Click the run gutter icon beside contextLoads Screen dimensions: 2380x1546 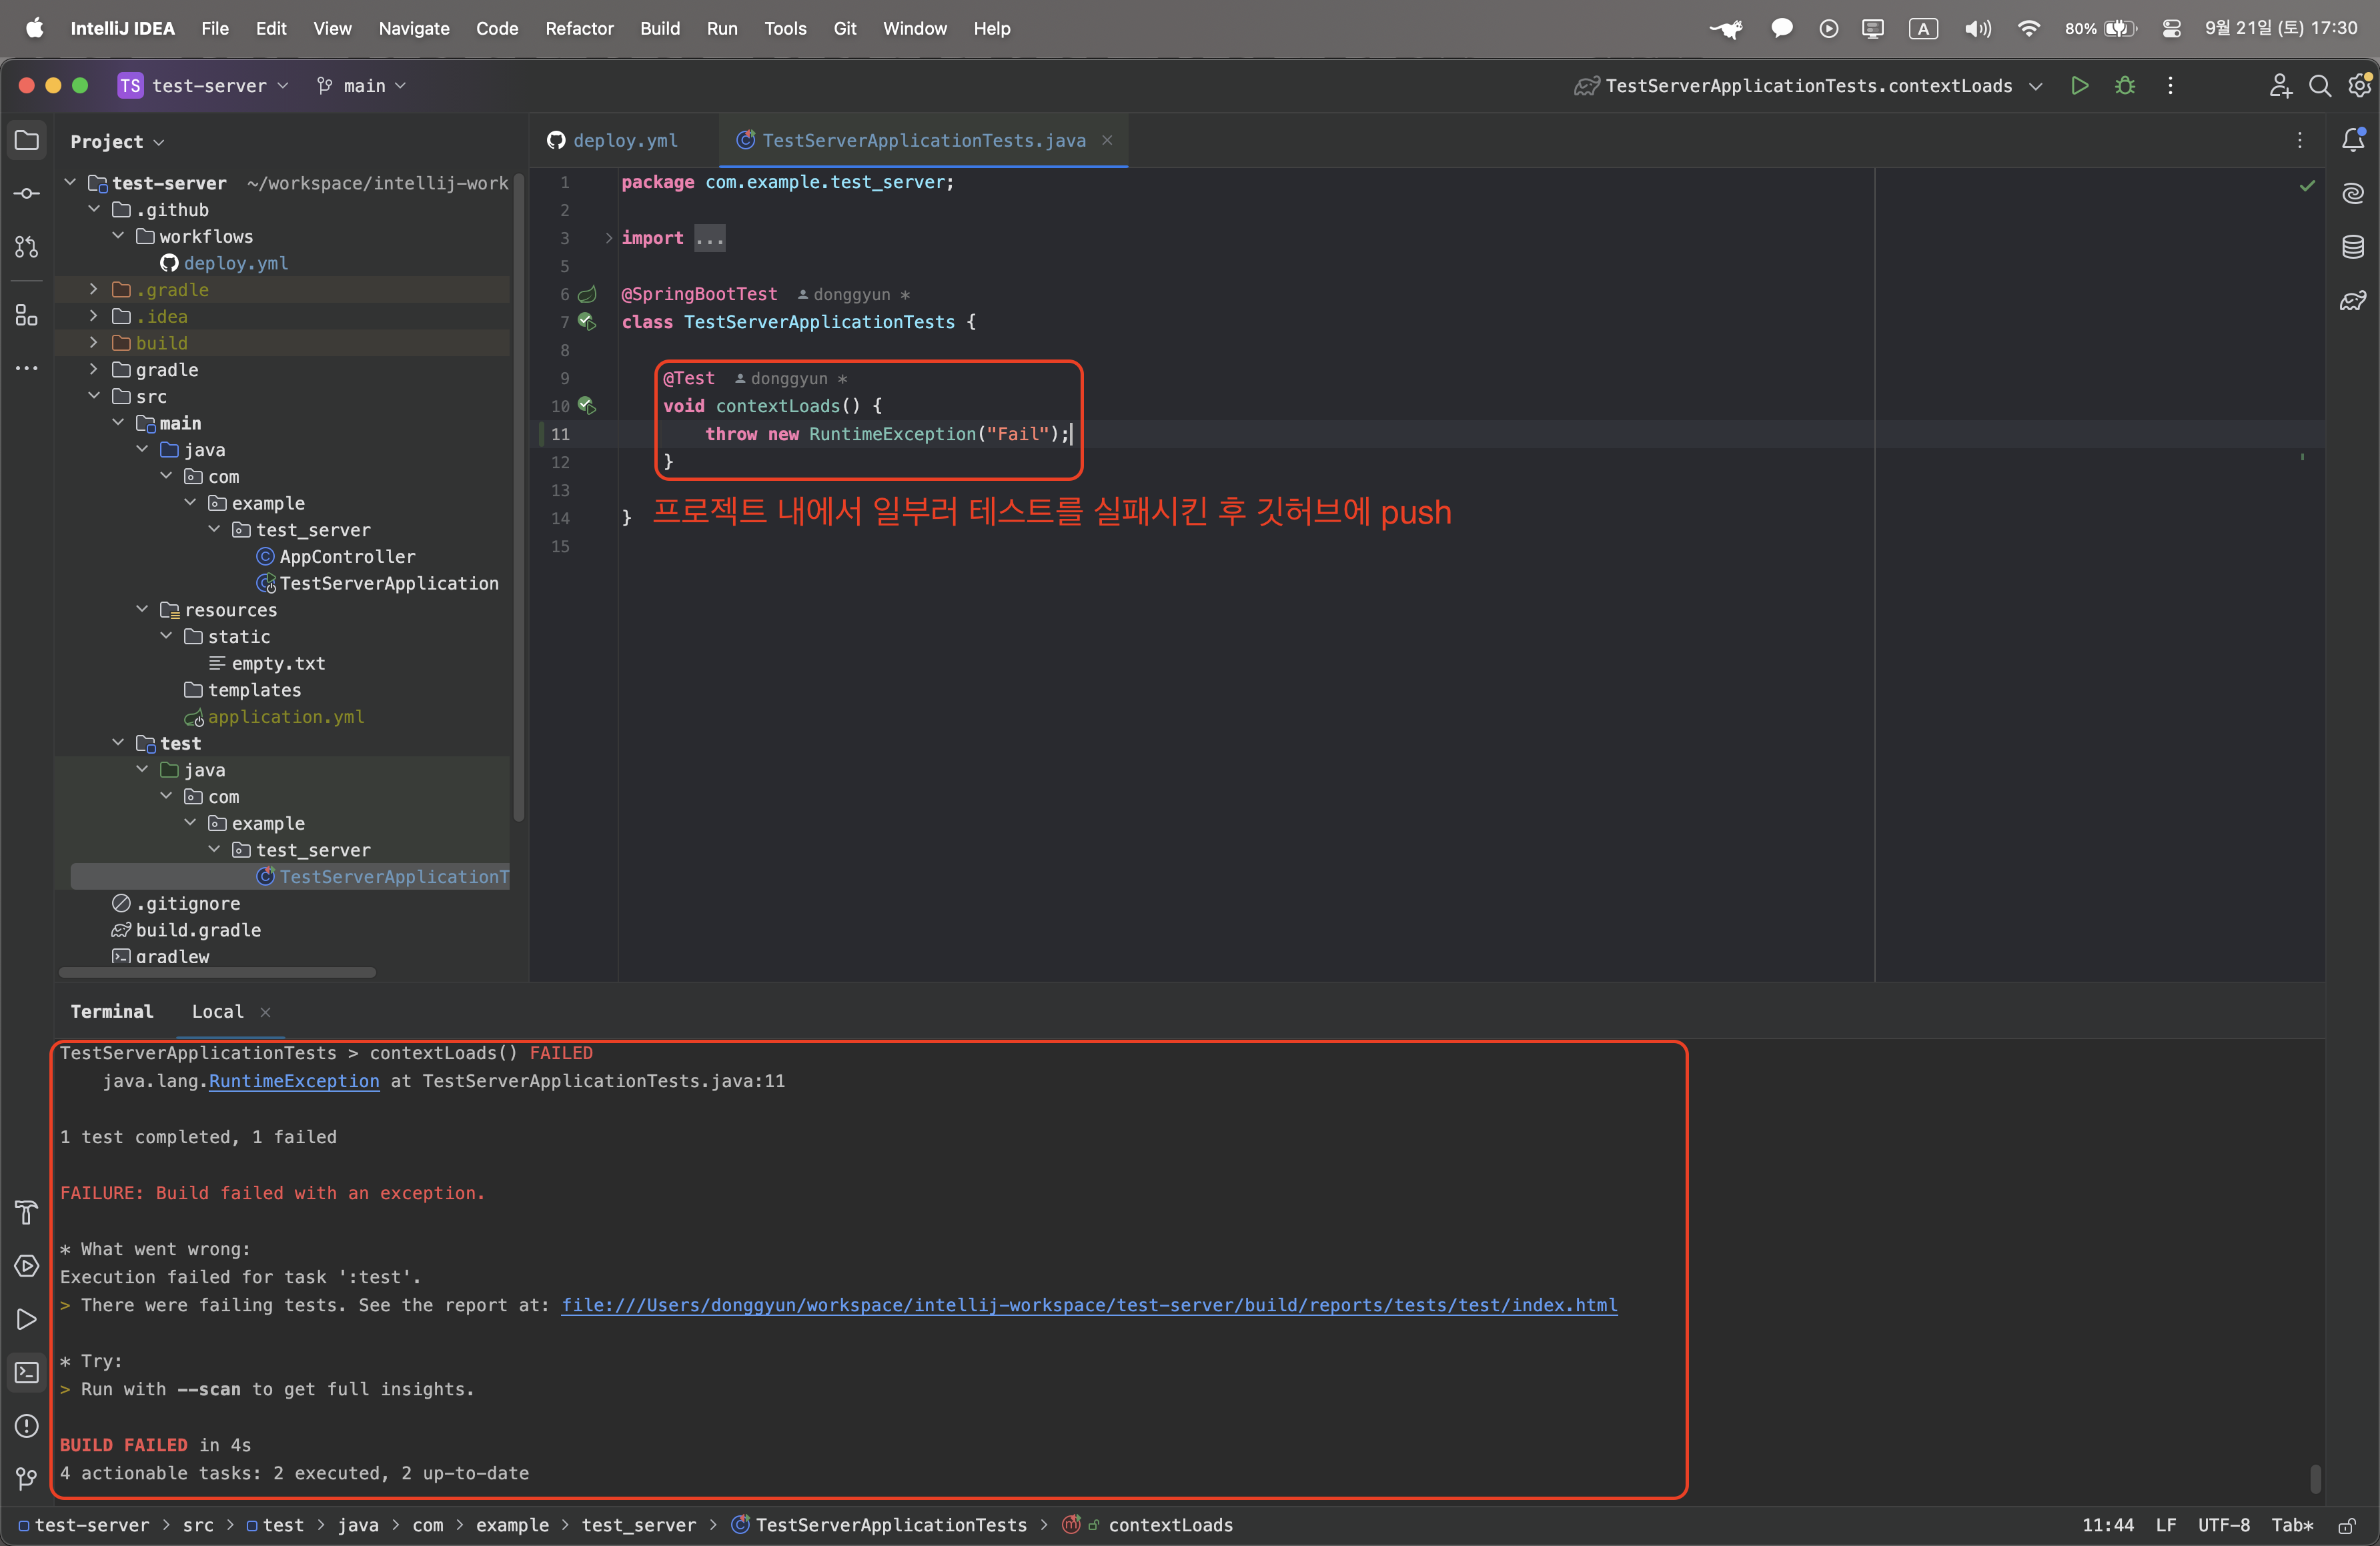[587, 406]
